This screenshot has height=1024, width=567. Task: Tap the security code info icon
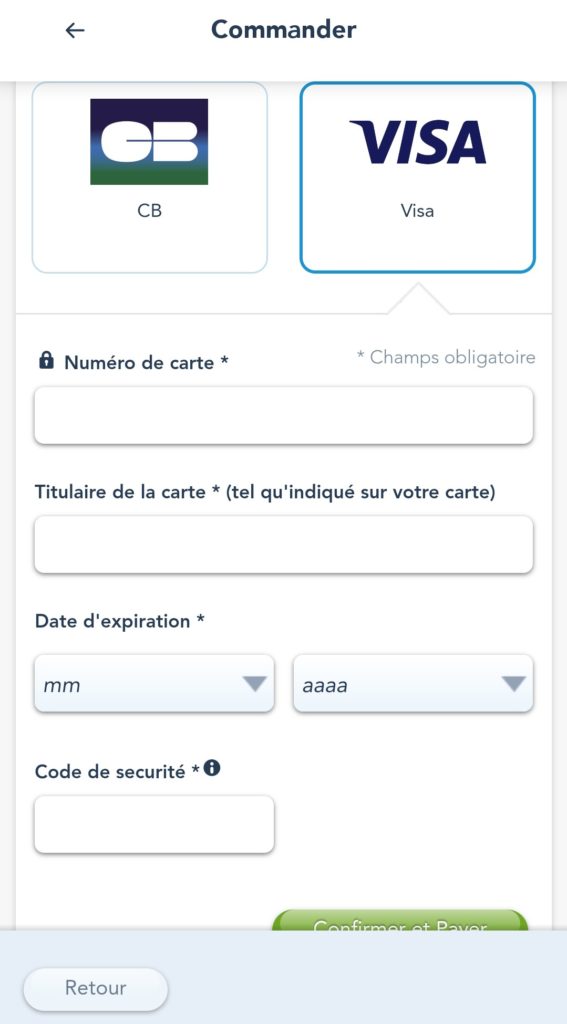212,769
